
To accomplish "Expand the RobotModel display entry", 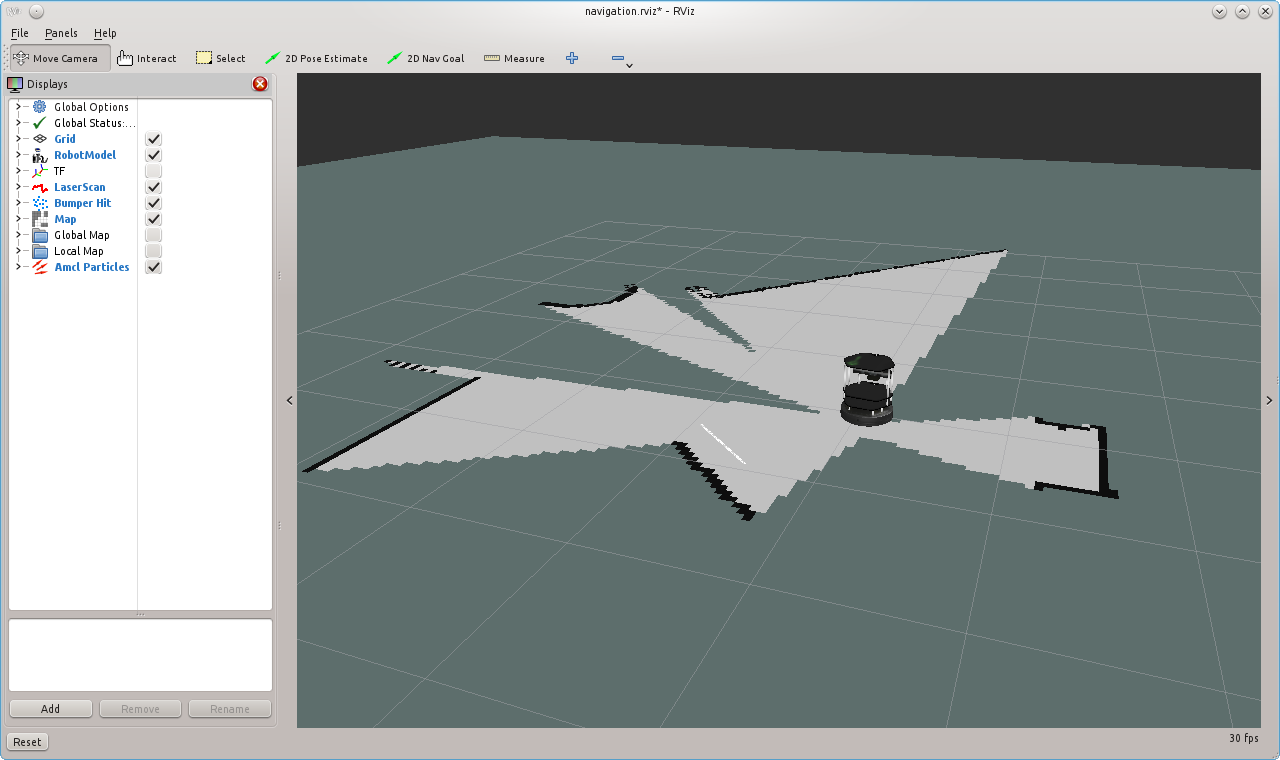I will coord(18,155).
